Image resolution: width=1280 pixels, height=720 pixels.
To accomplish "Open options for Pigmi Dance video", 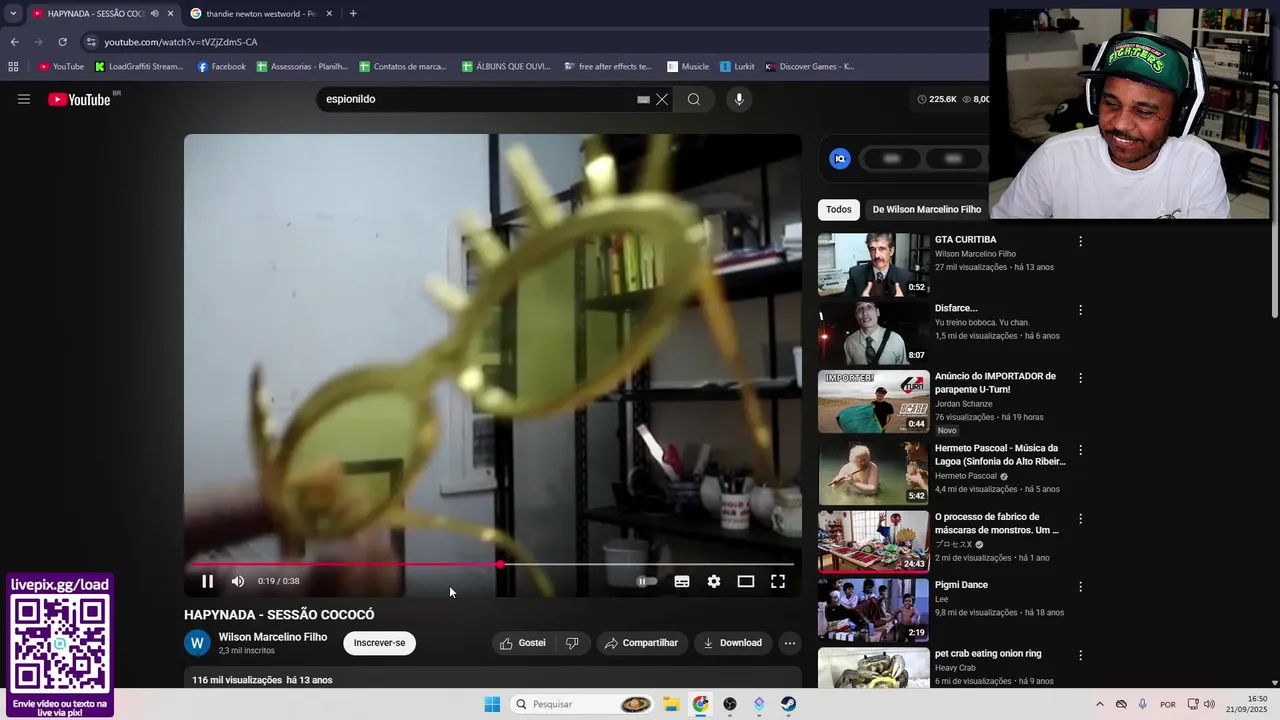I will pos(1080,587).
